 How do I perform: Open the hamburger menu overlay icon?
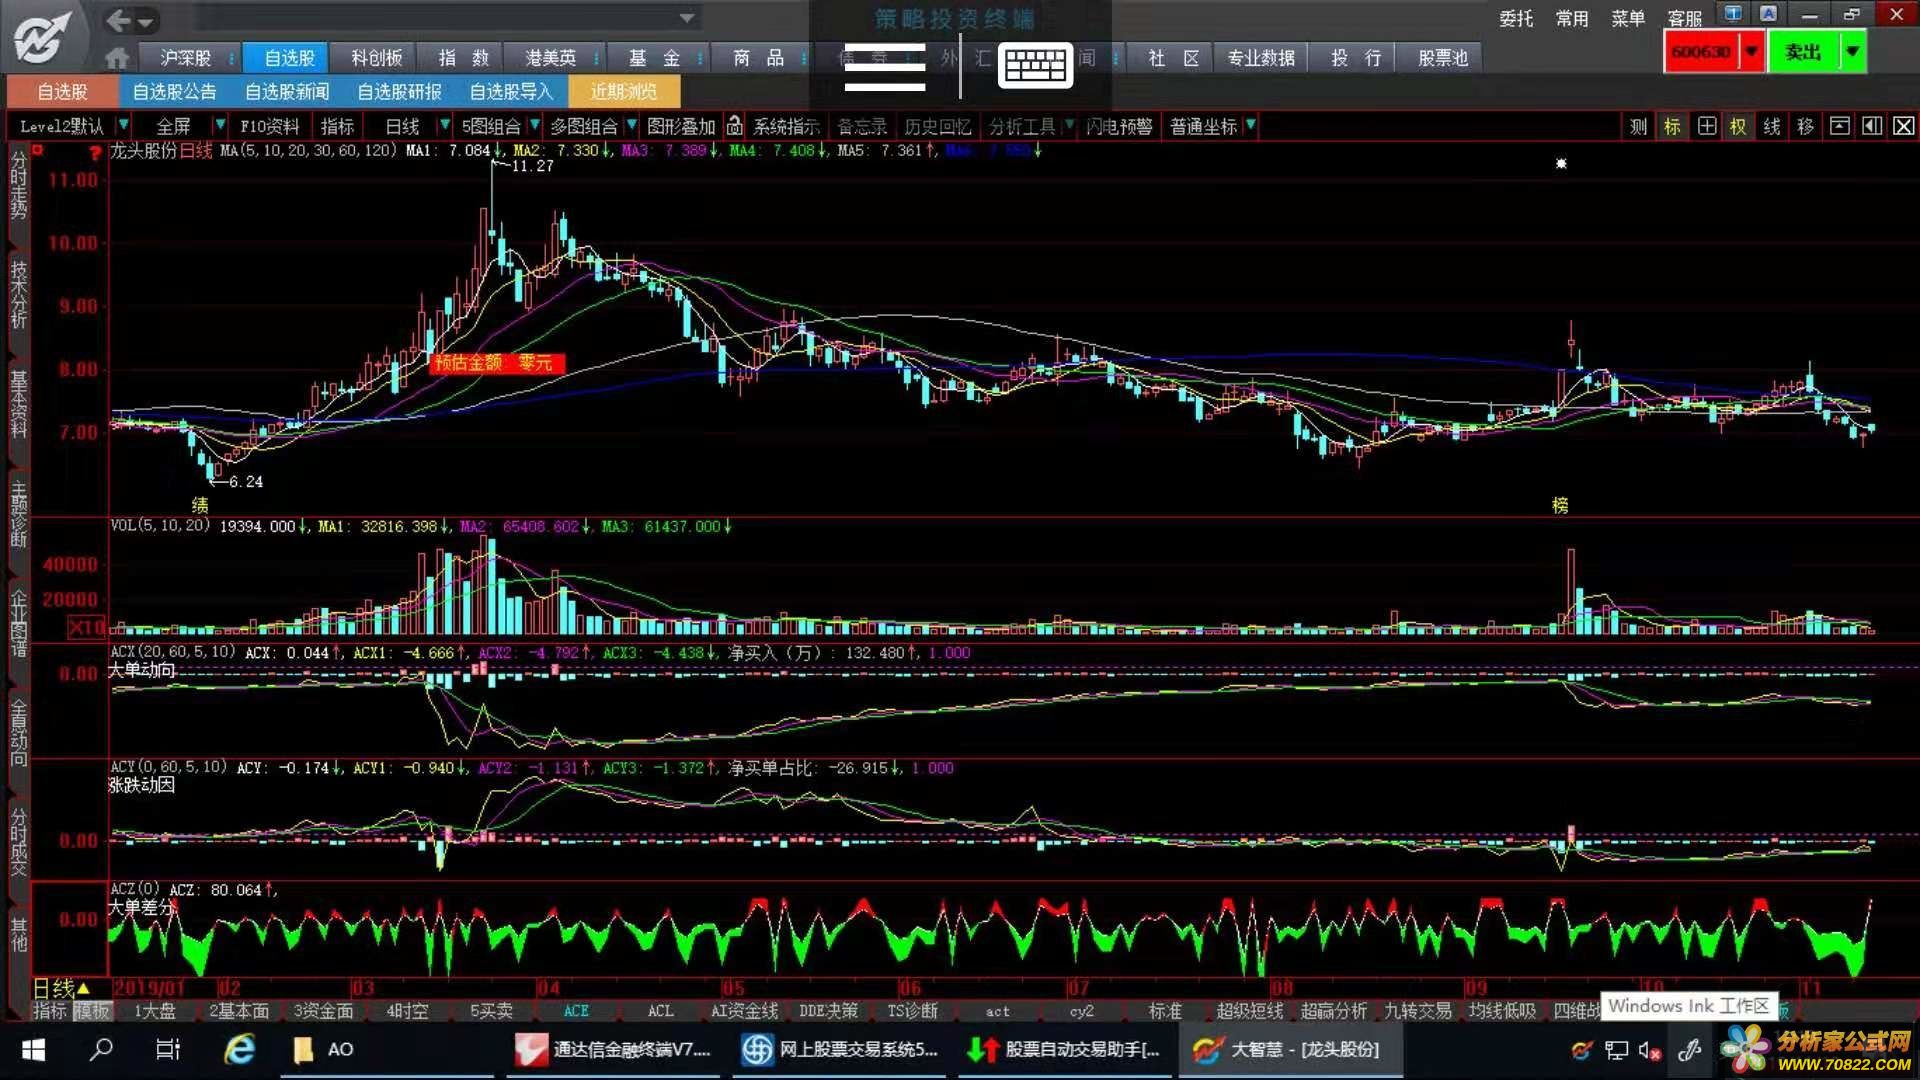point(885,67)
